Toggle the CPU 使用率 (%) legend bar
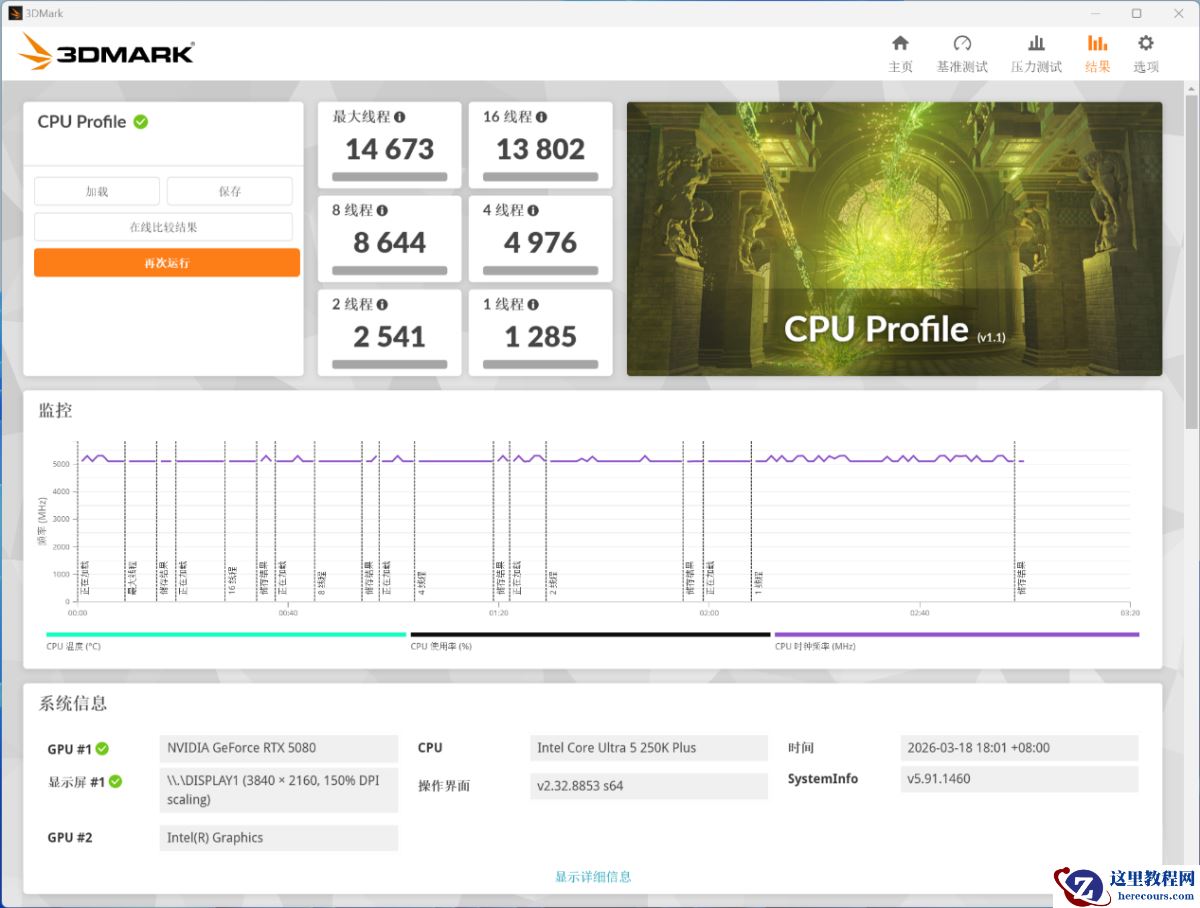This screenshot has width=1200, height=908. click(590, 634)
